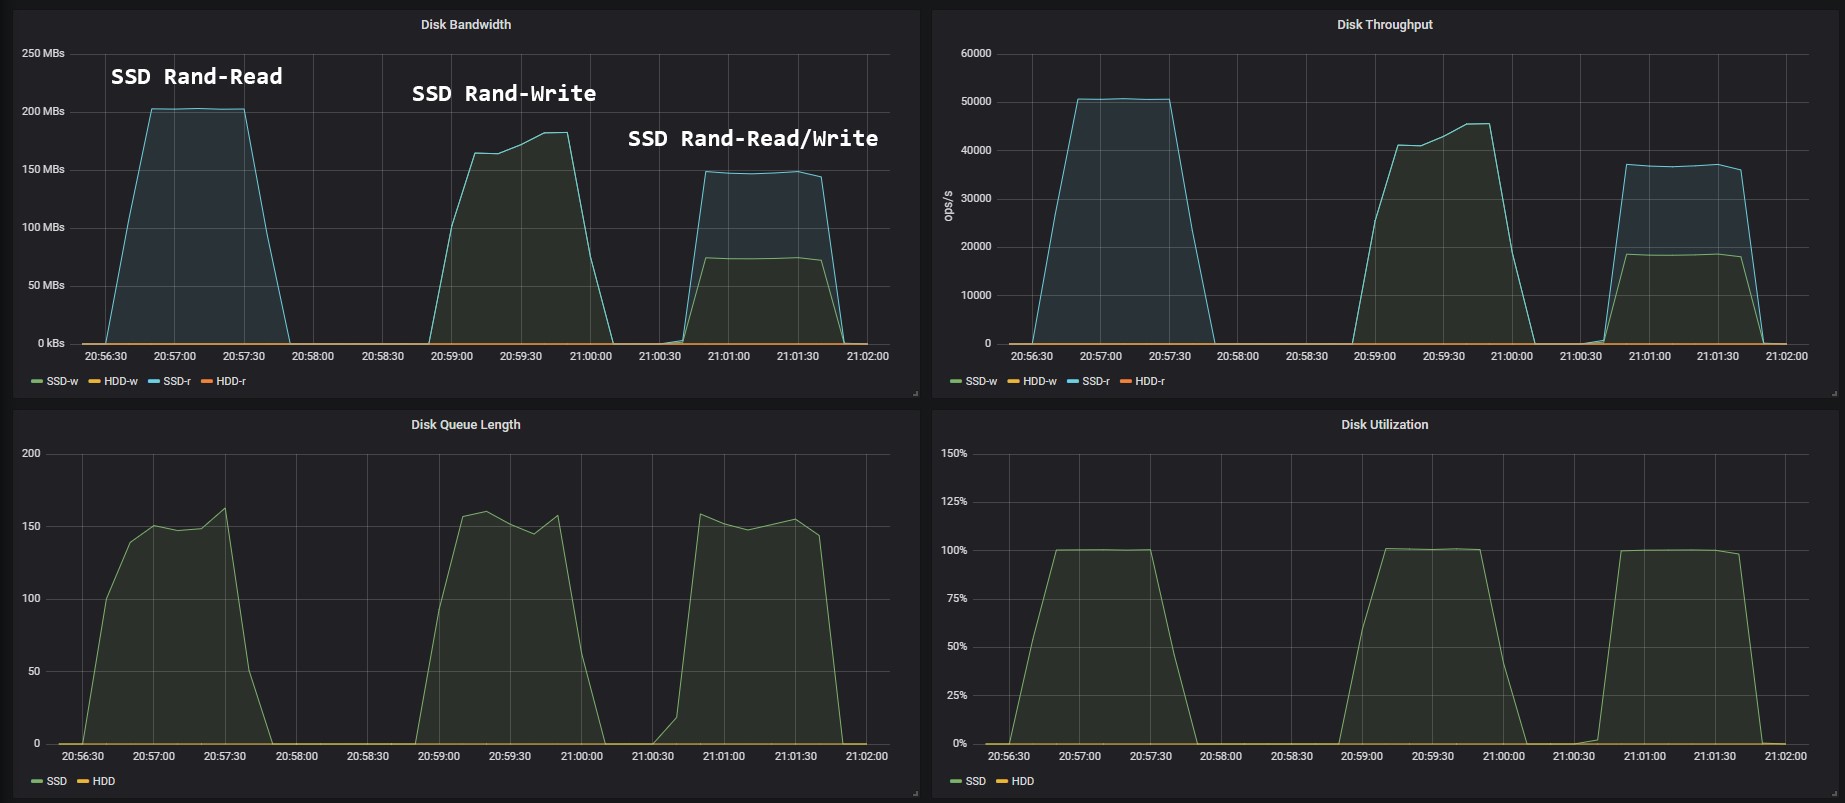Click the "100%" axis label in Disk Utilization
This screenshot has width=1845, height=803.
955,550
